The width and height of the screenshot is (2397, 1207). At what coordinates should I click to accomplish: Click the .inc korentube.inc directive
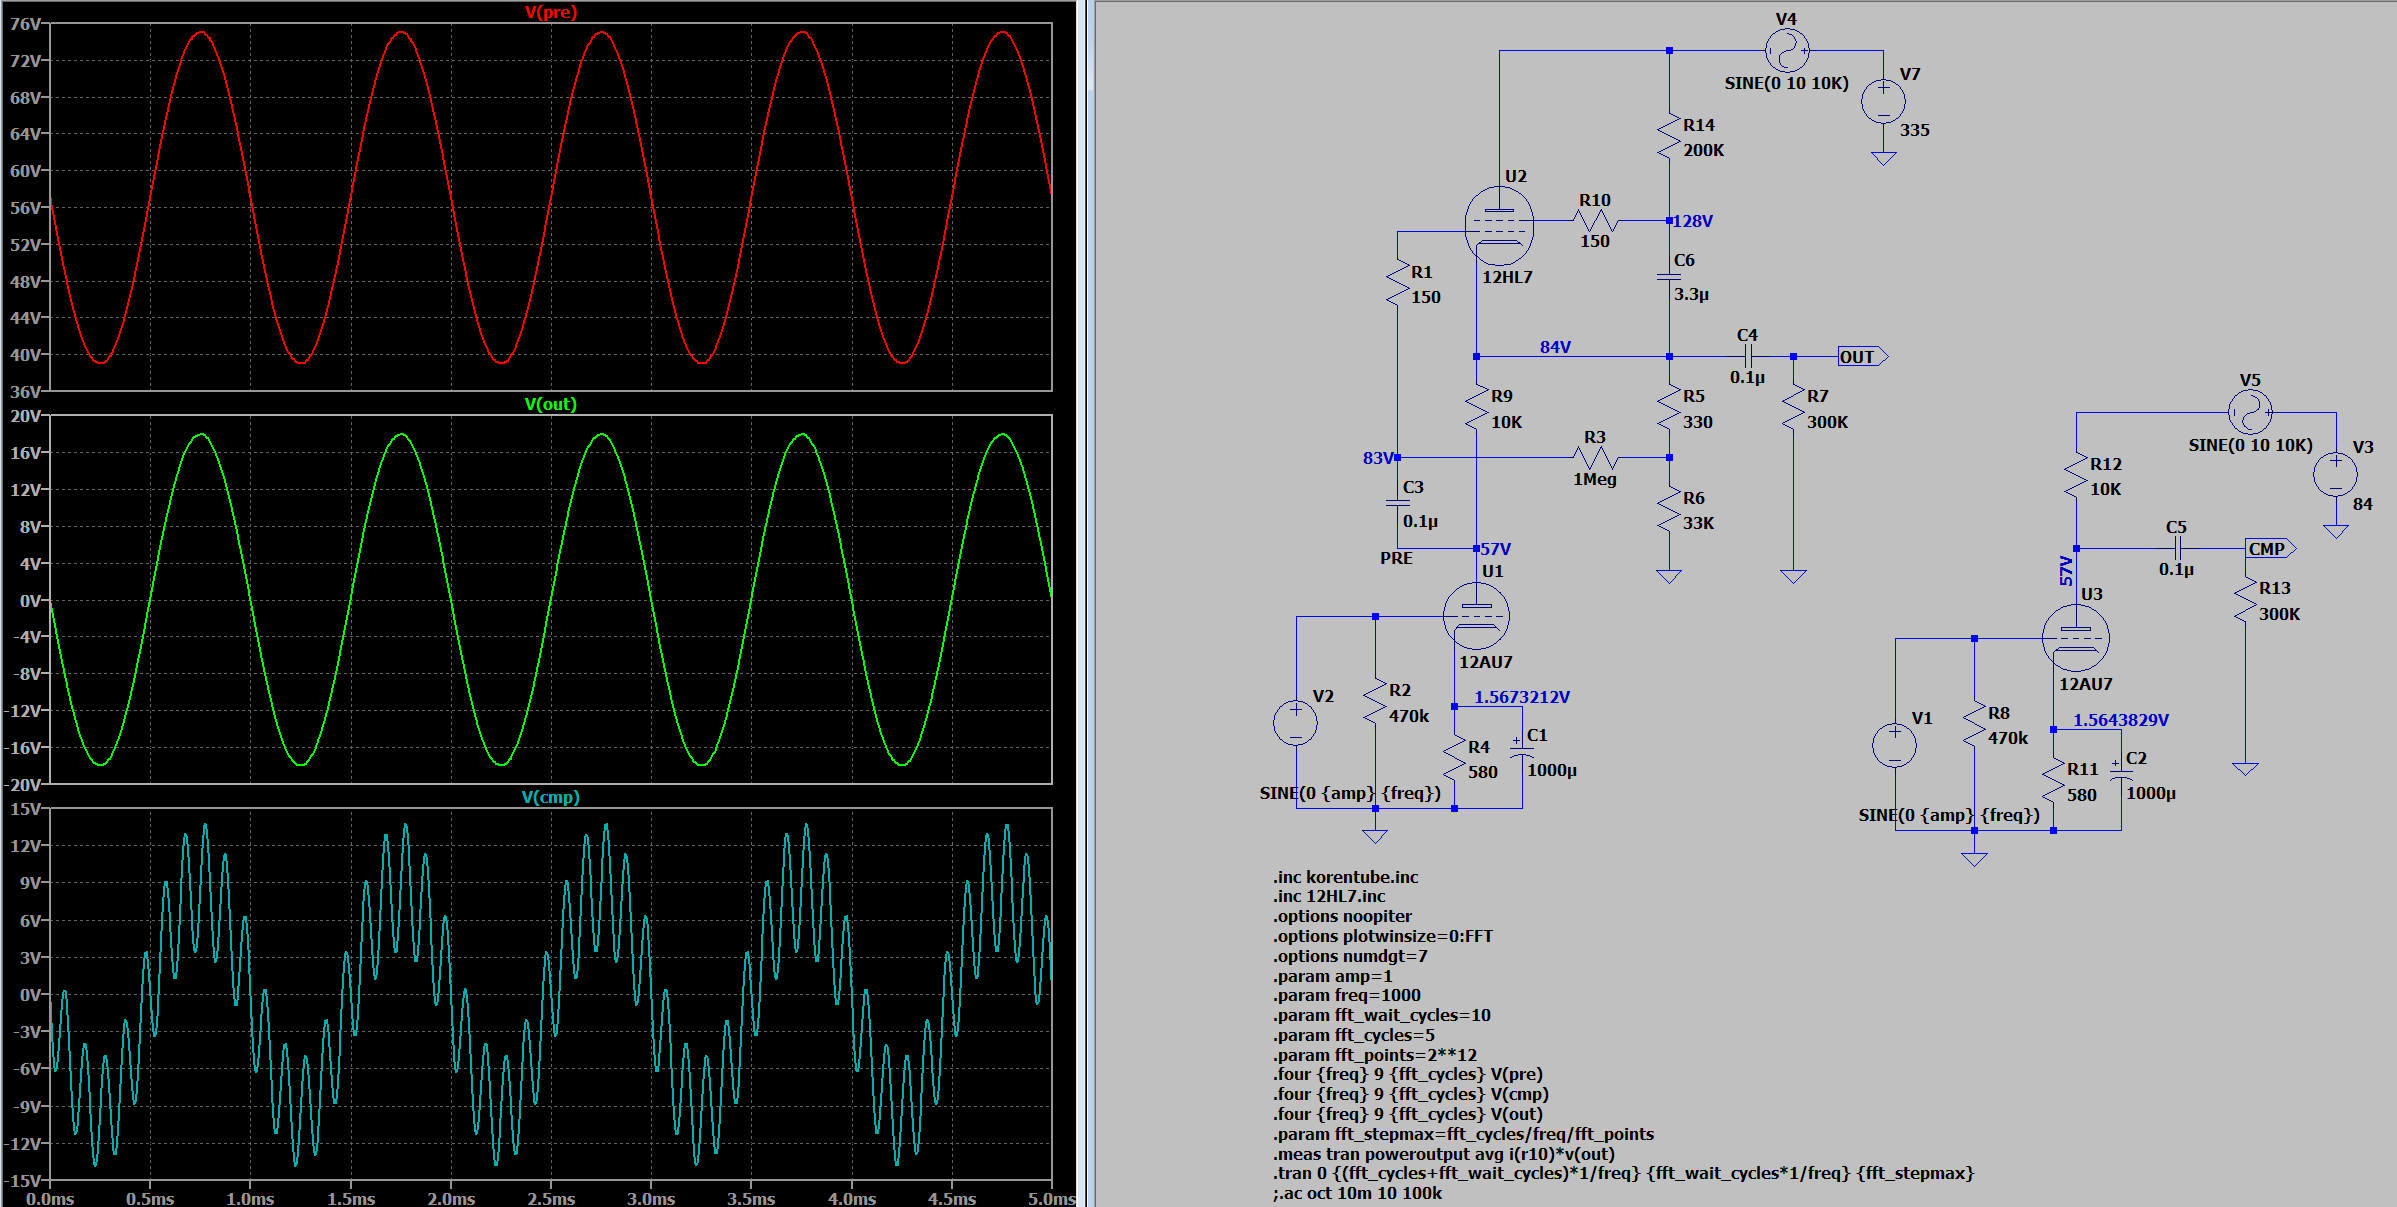pos(1346,877)
